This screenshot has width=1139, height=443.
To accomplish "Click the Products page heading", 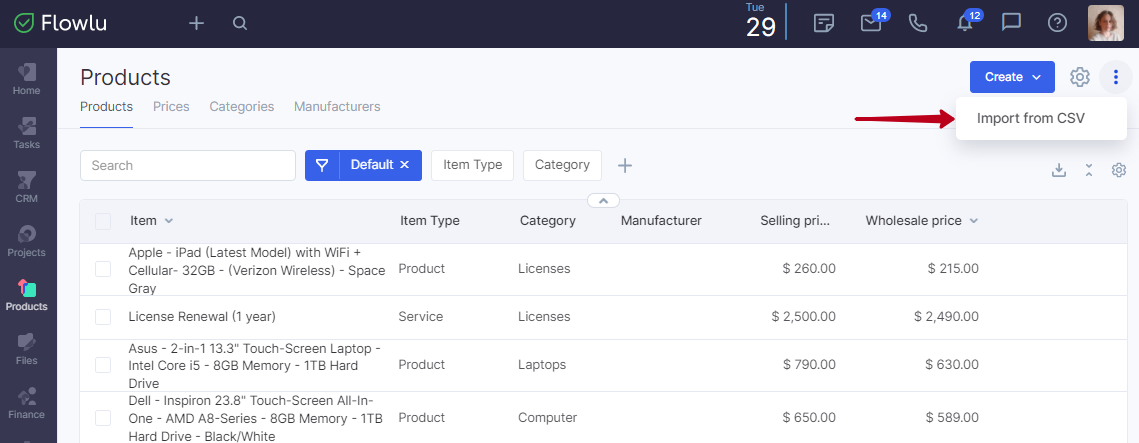I will click(125, 77).
